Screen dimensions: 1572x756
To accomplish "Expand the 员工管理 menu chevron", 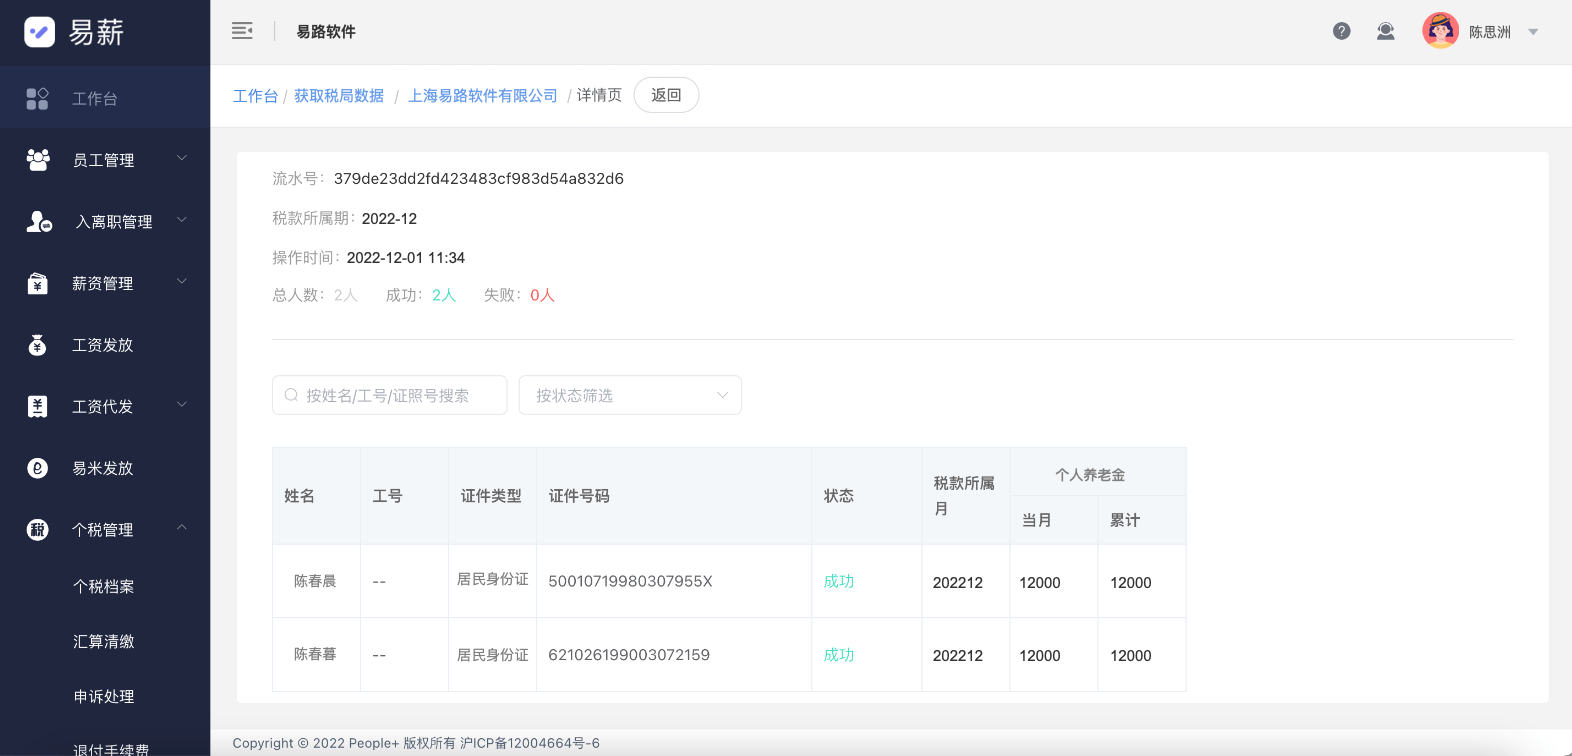I will [182, 159].
